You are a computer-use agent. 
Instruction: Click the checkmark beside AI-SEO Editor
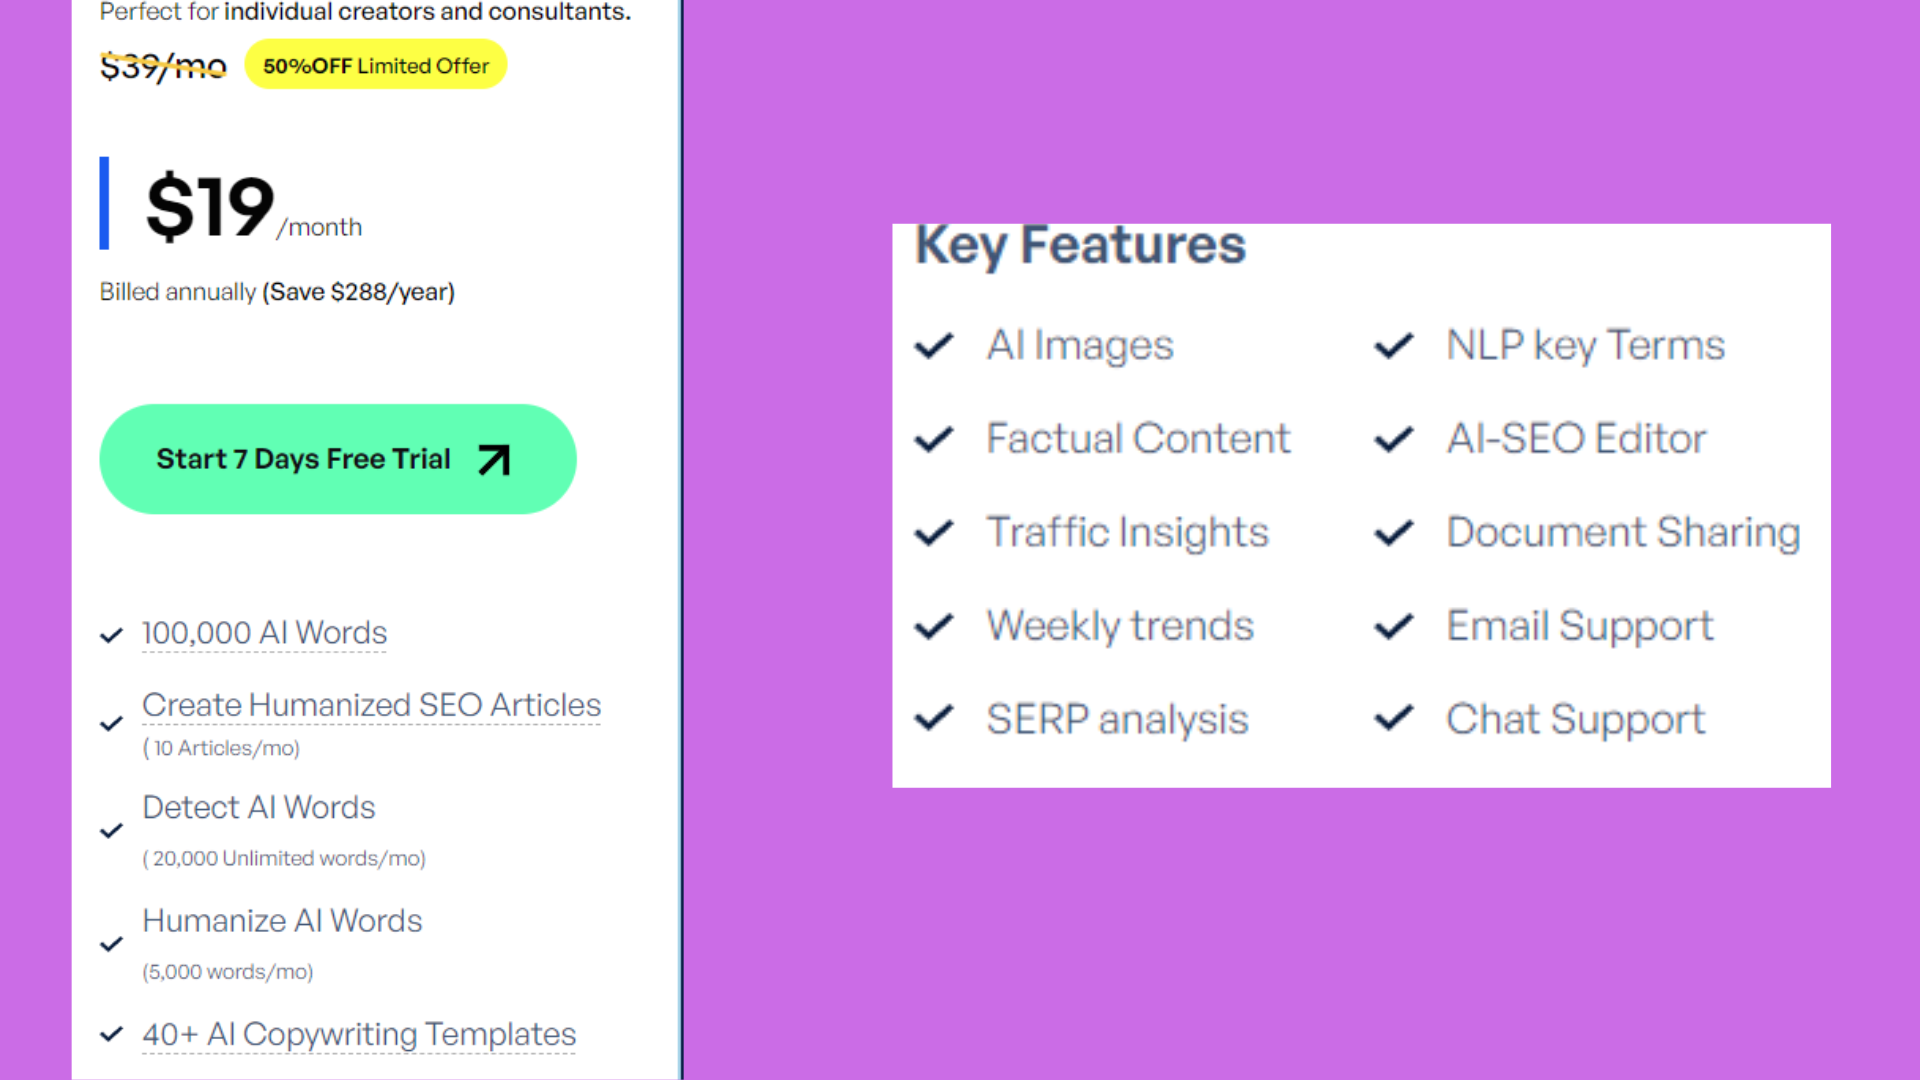click(x=1394, y=439)
